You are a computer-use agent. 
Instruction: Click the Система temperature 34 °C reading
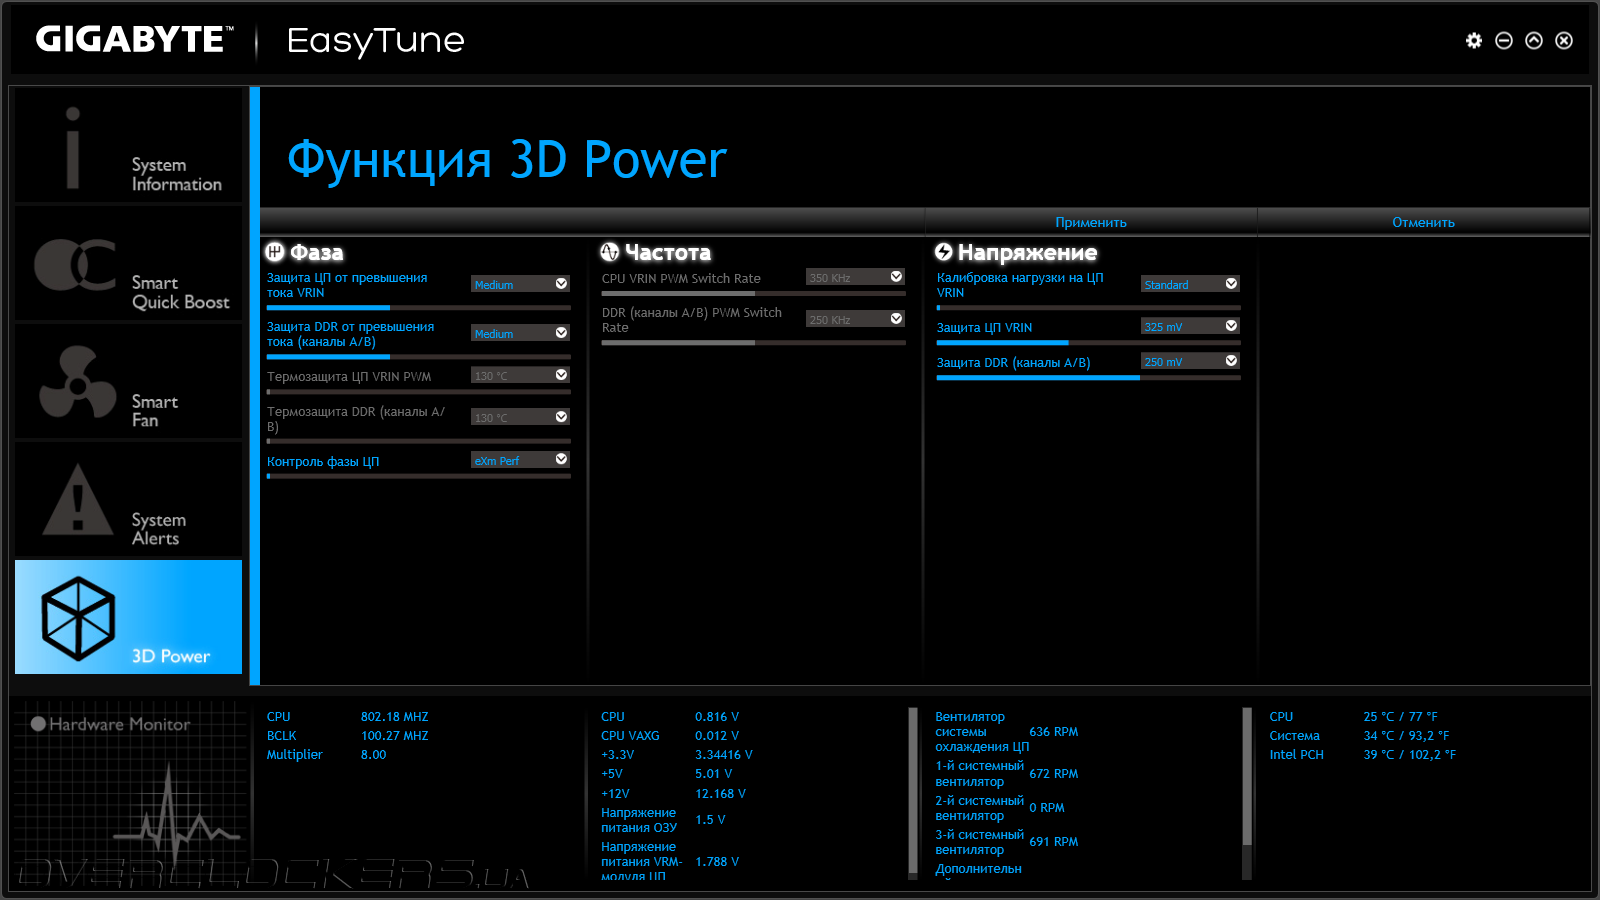click(x=1406, y=736)
